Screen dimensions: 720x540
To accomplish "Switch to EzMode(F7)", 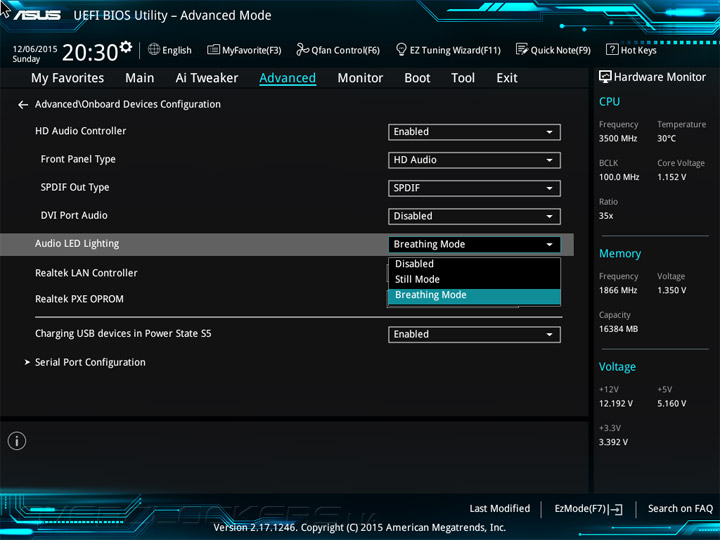I will pyautogui.click(x=588, y=509).
